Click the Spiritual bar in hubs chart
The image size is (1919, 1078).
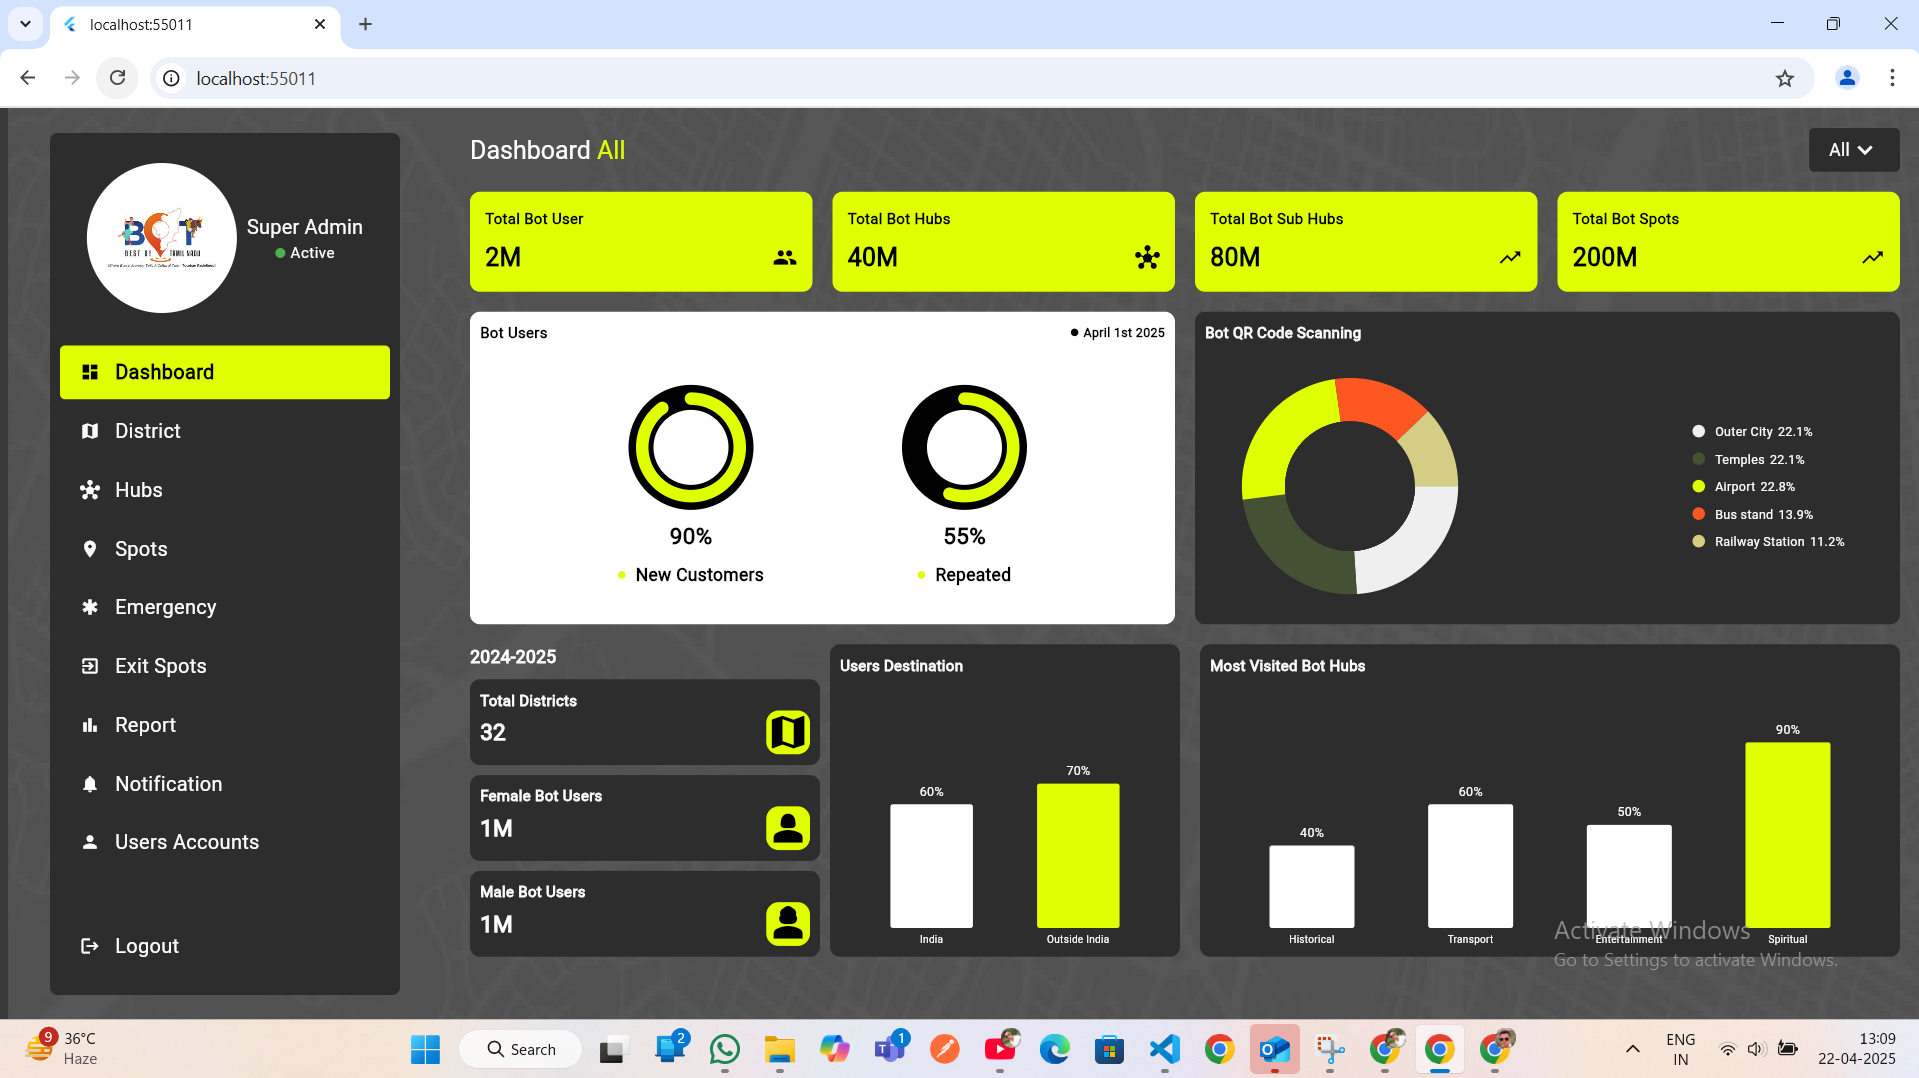[x=1787, y=835]
